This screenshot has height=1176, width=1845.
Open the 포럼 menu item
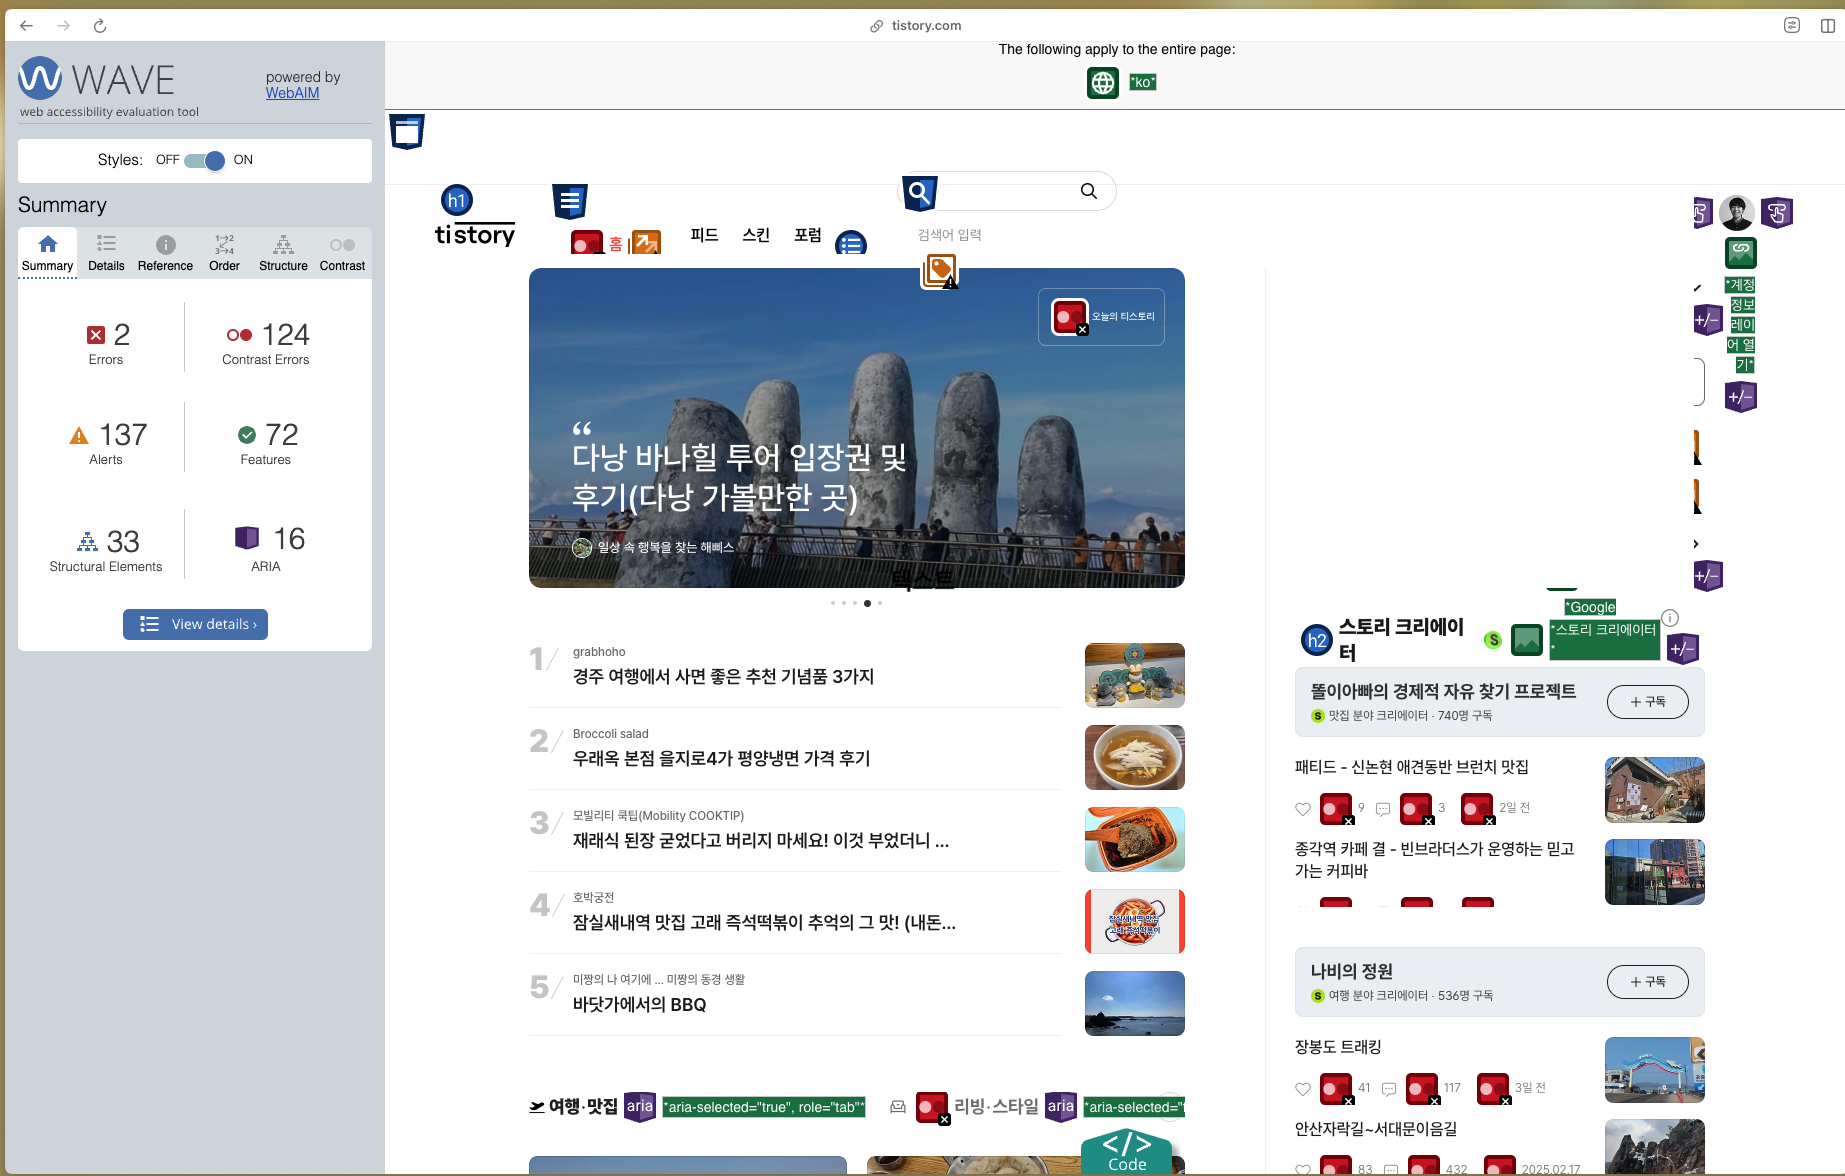coord(808,235)
